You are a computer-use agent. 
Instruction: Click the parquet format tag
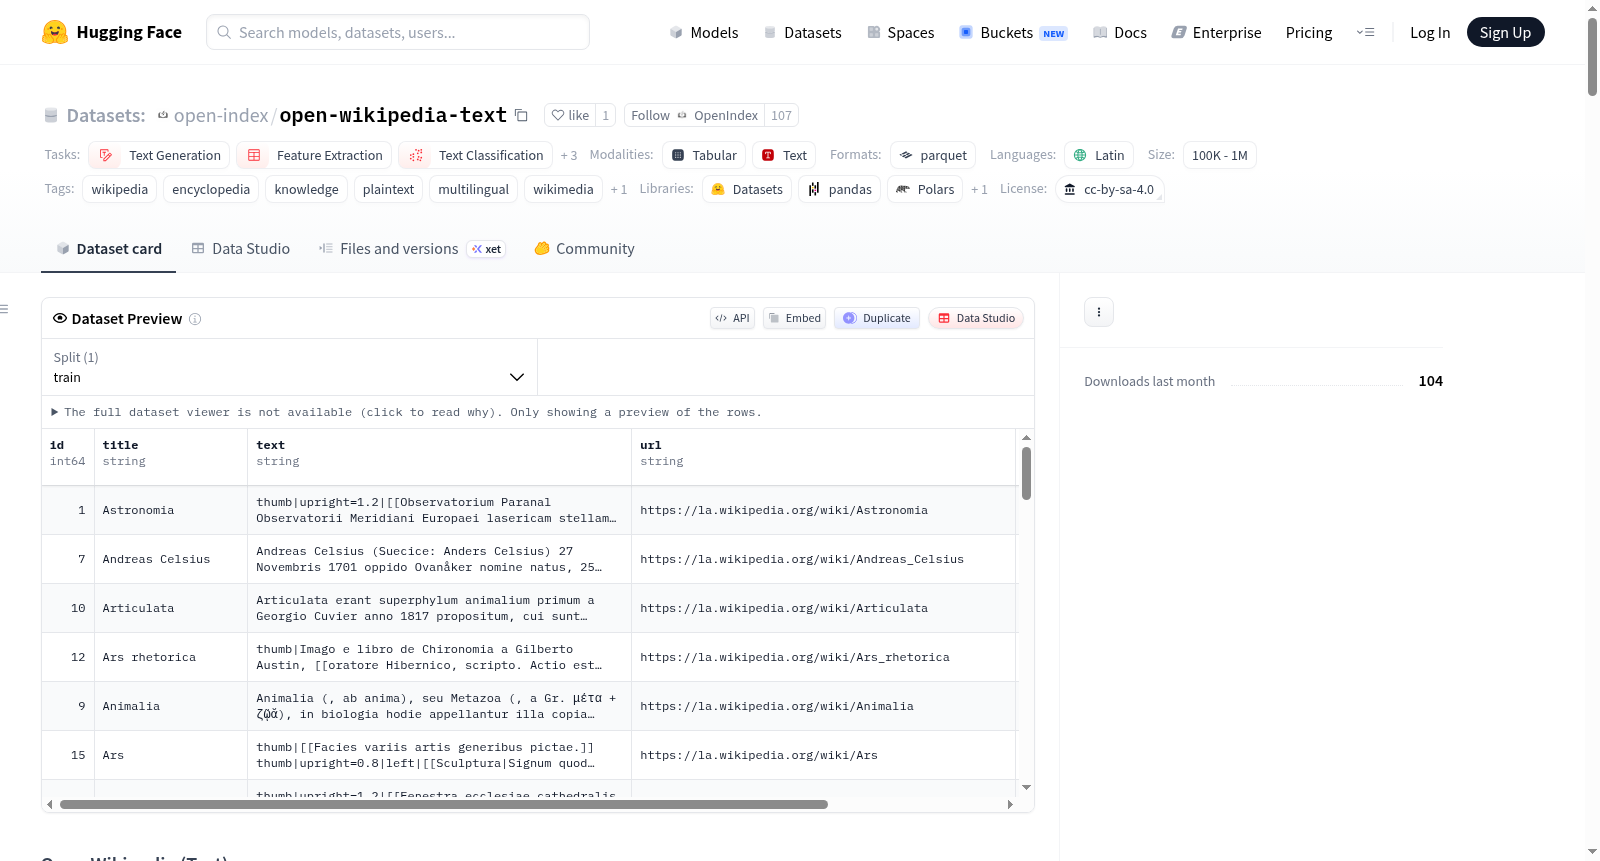933,155
